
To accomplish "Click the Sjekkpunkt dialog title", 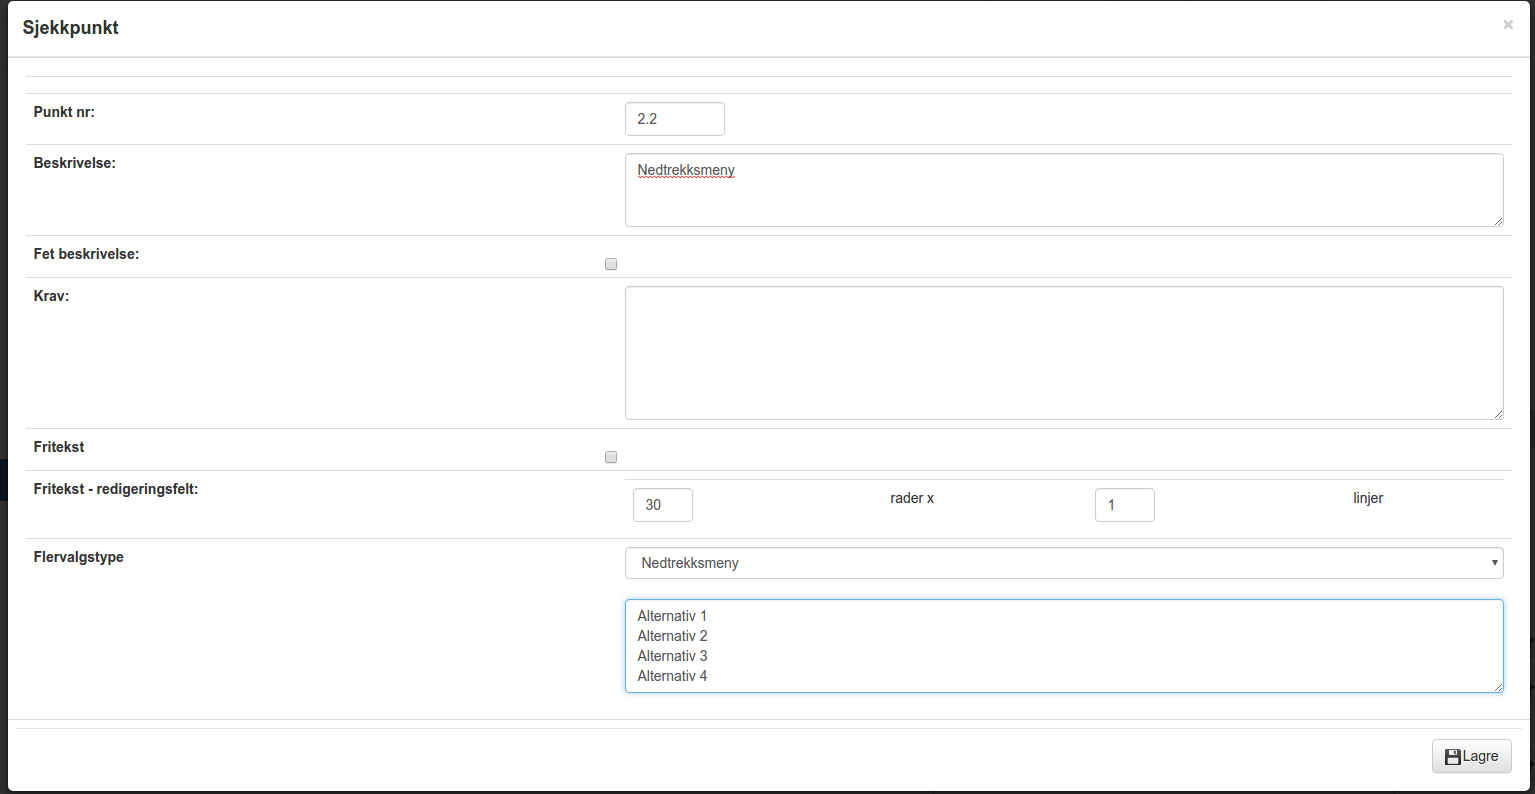I will click(x=71, y=28).
